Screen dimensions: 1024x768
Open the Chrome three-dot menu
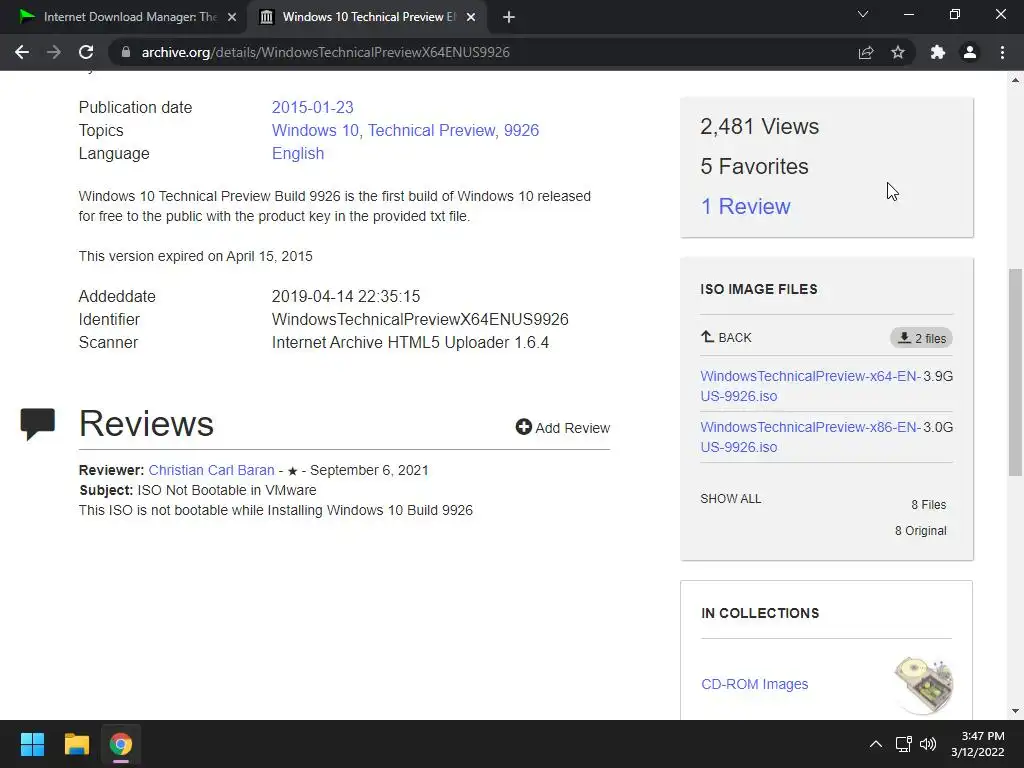pos(1002,52)
